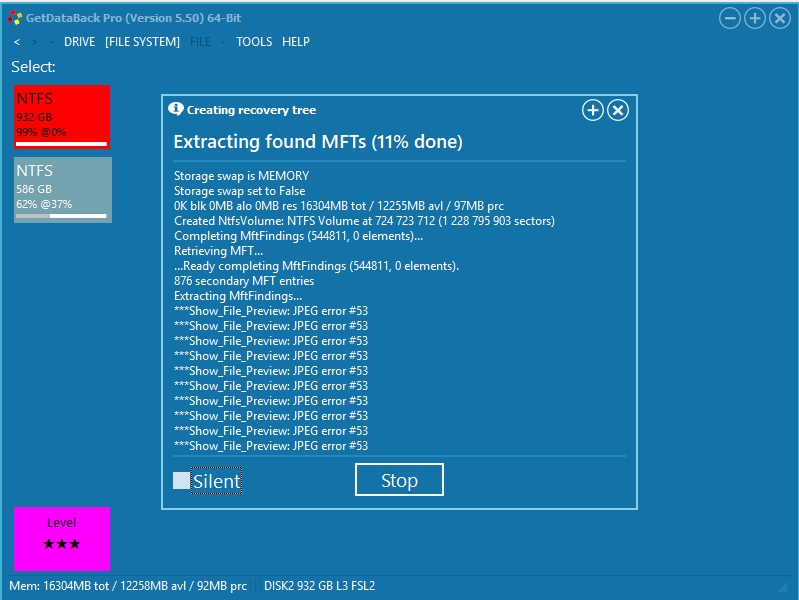Click the Extracting found MFTs progress heading
Viewport: 799px width, 600px height.
(x=318, y=142)
